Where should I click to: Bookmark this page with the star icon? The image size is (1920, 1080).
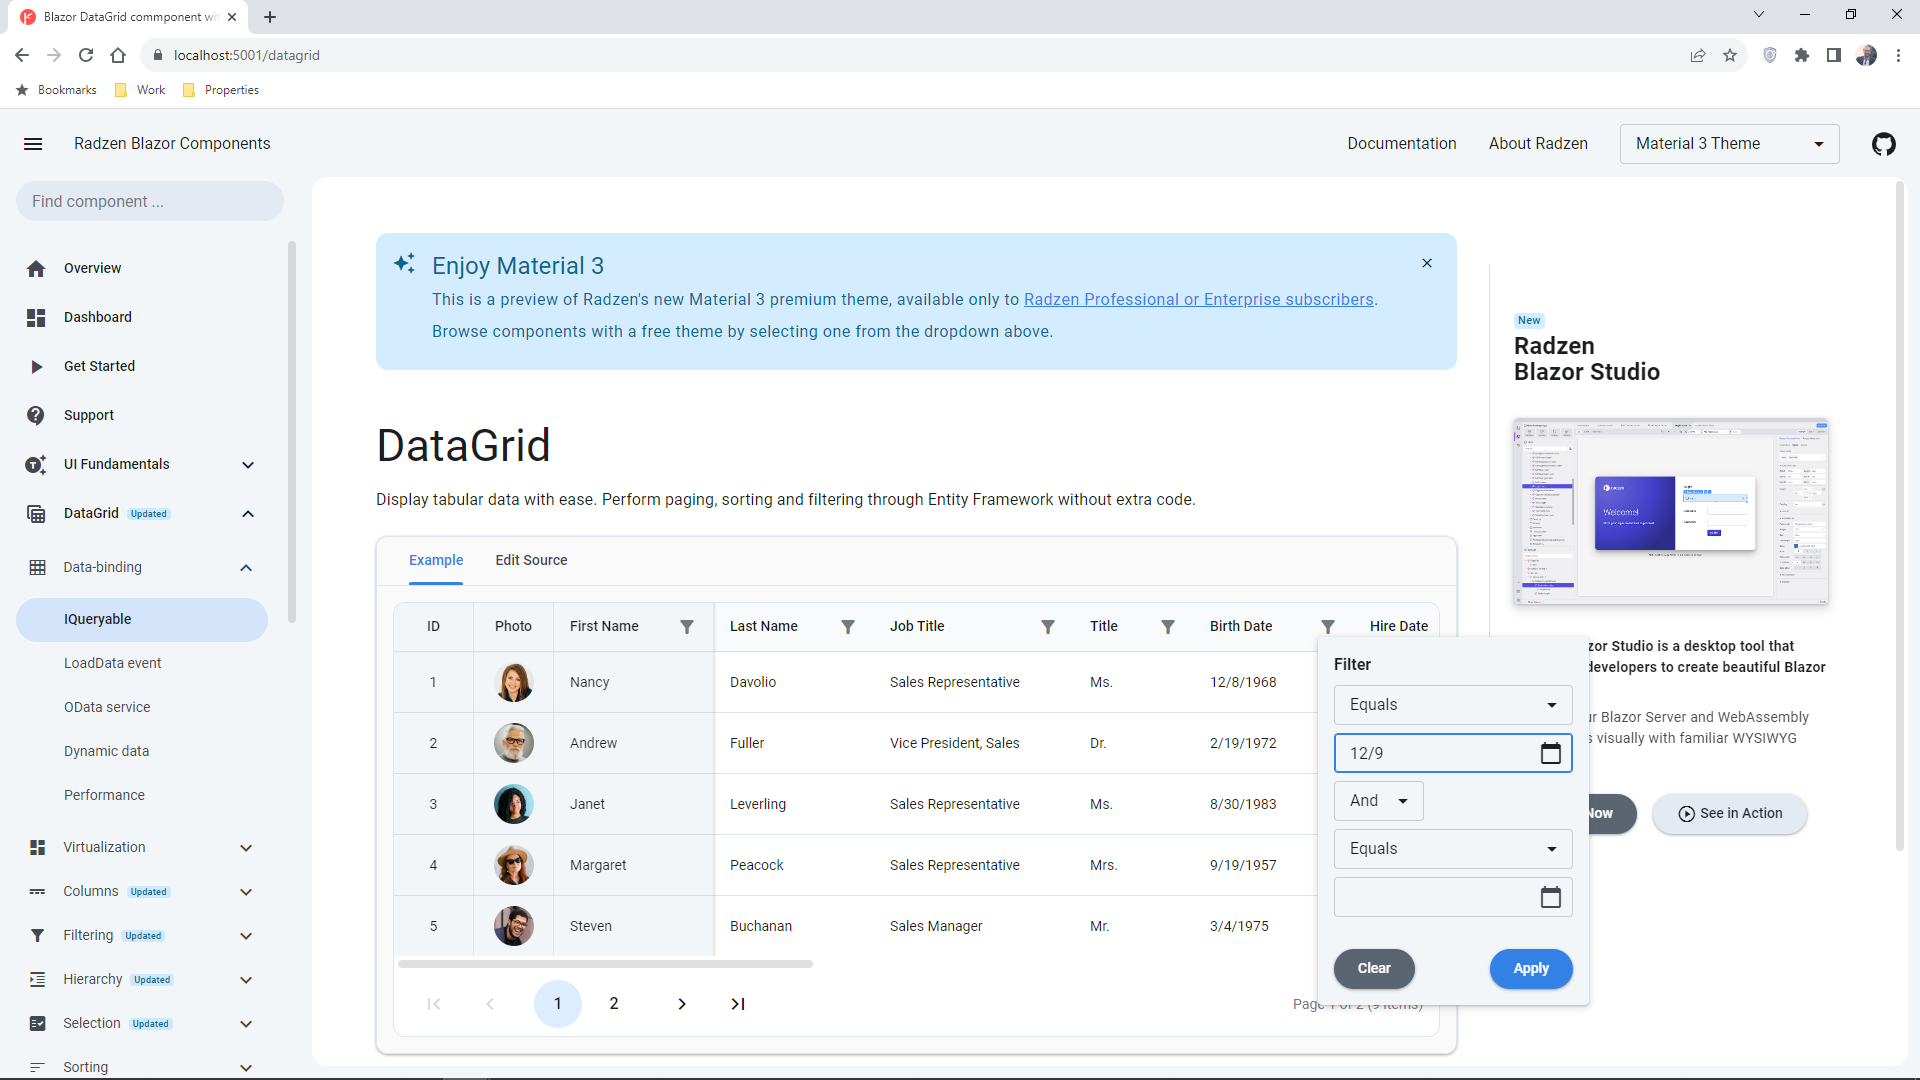coord(1730,56)
